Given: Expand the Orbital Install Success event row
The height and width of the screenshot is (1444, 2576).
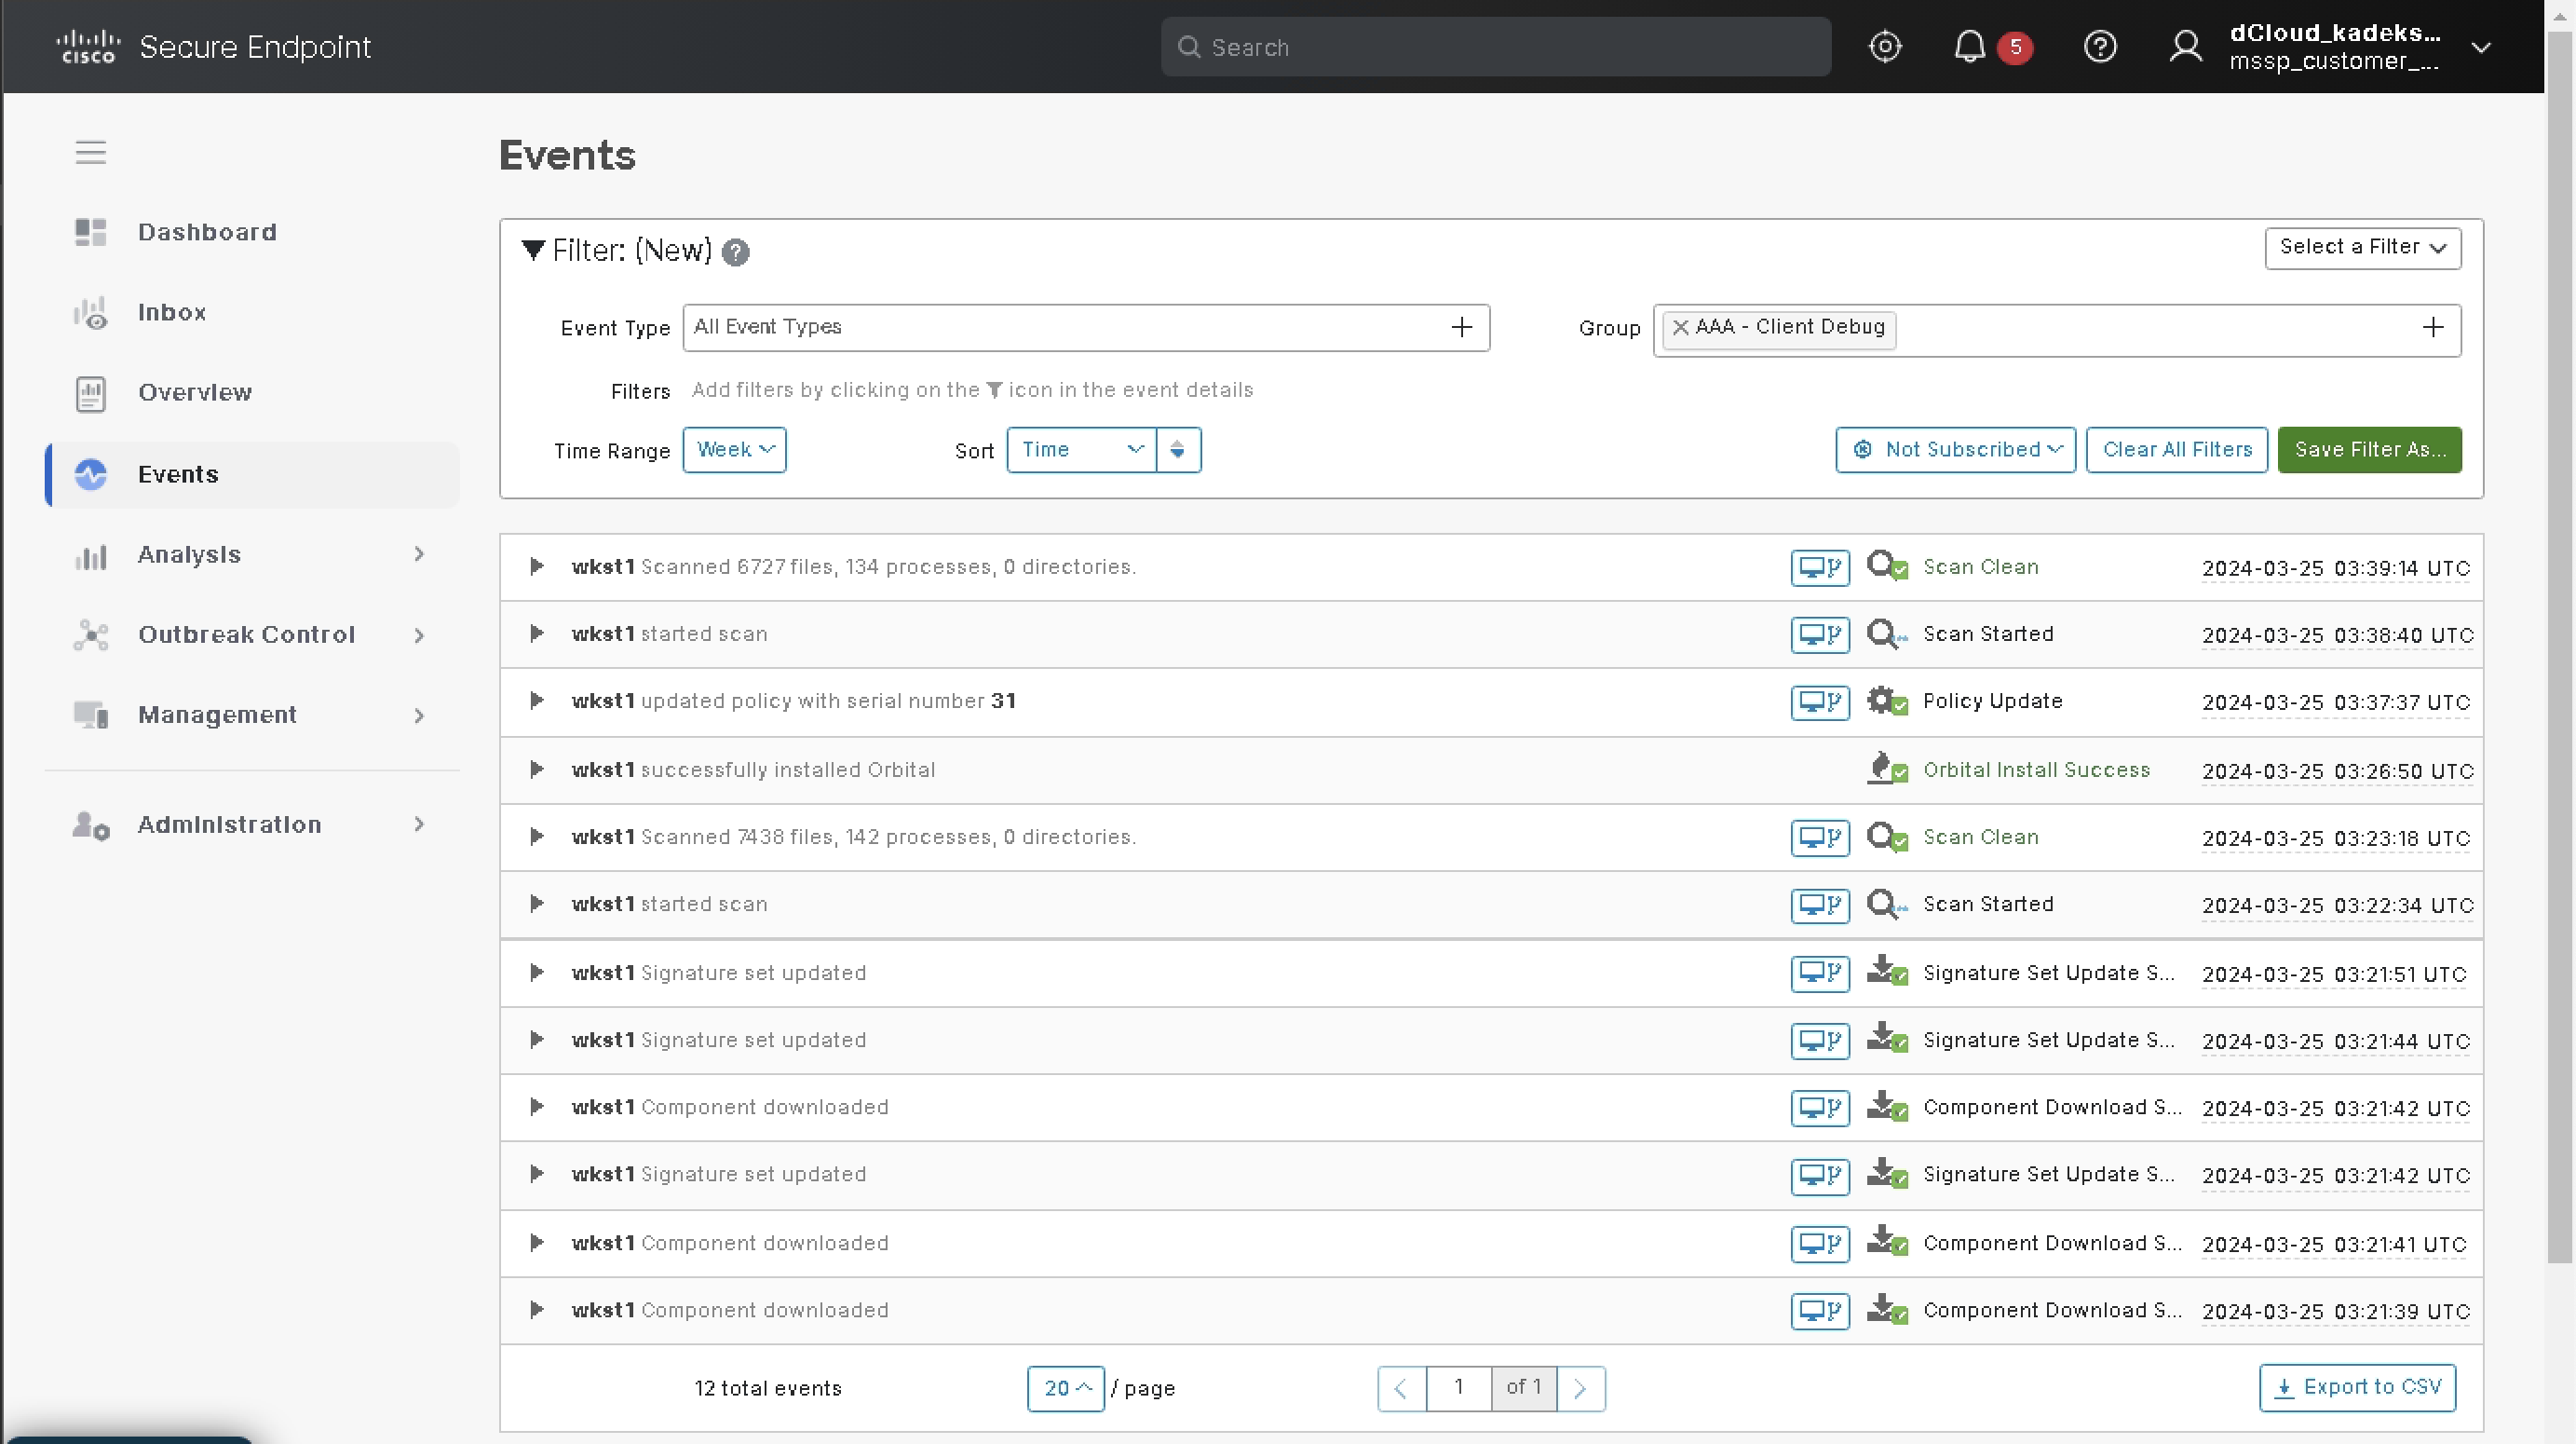Looking at the screenshot, I should pyautogui.click(x=537, y=770).
